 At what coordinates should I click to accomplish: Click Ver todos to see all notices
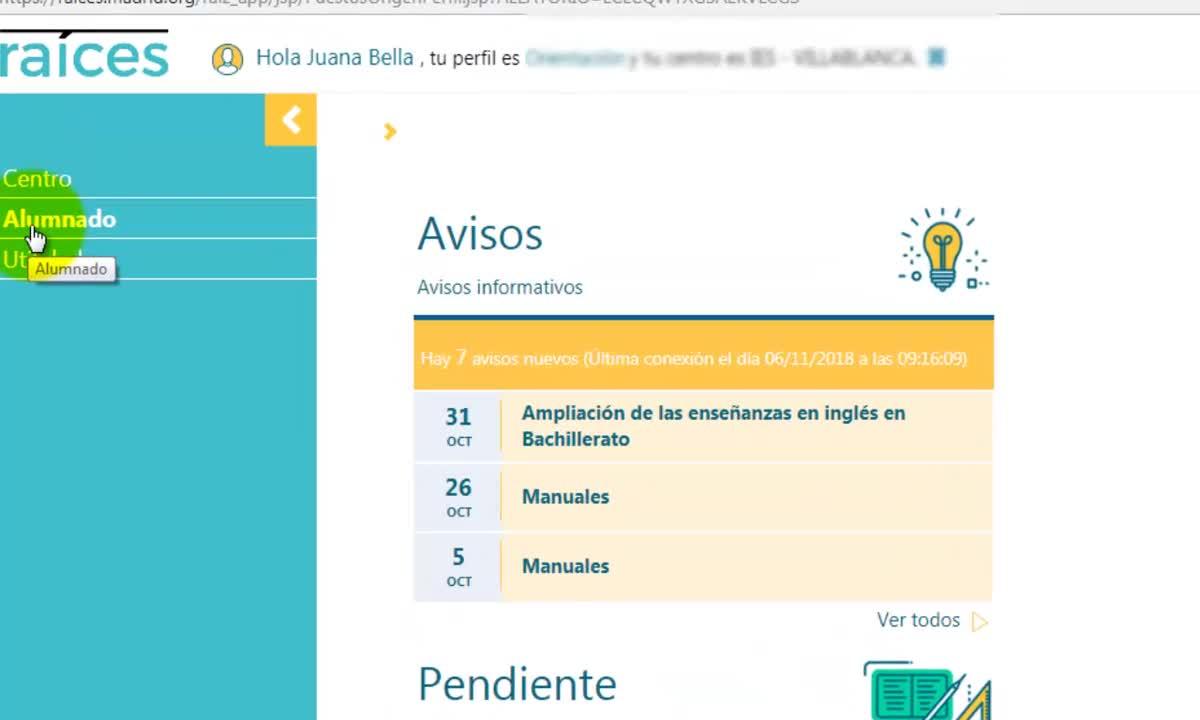click(x=918, y=620)
